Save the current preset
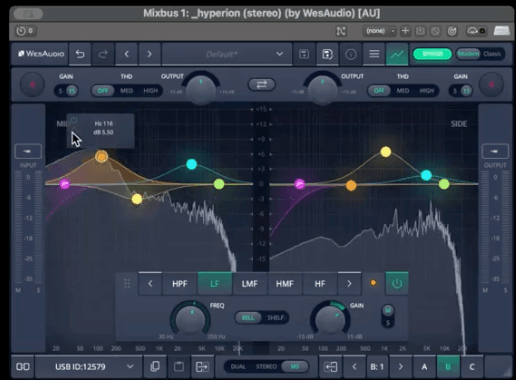516x380 pixels. (304, 54)
